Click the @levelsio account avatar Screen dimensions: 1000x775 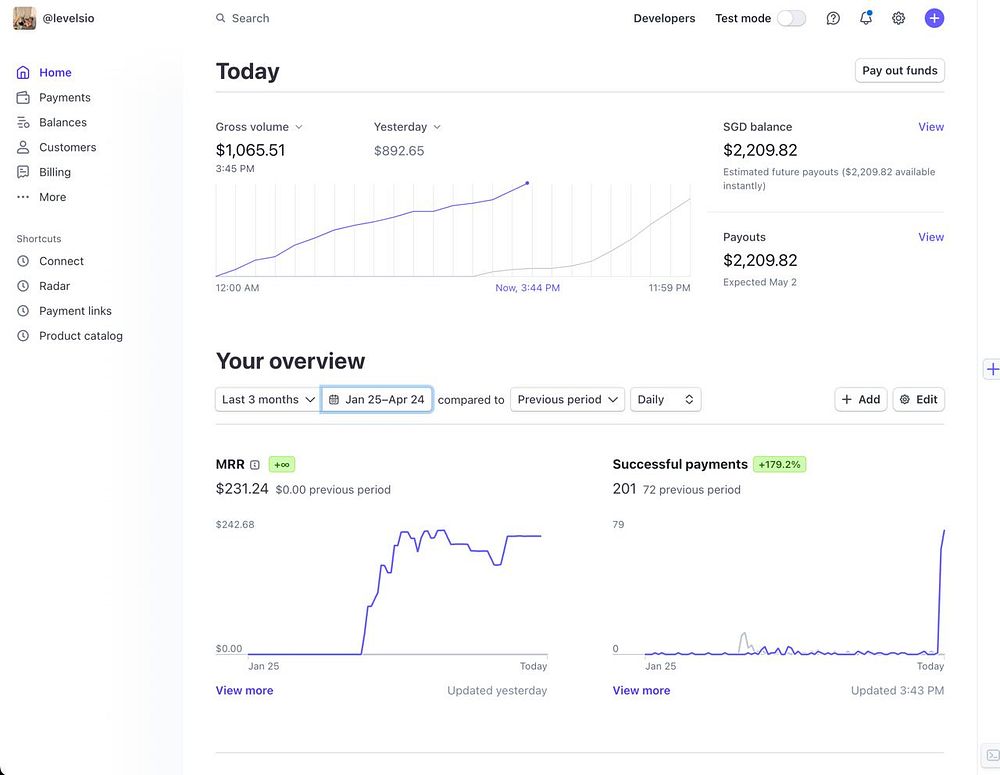(25, 18)
